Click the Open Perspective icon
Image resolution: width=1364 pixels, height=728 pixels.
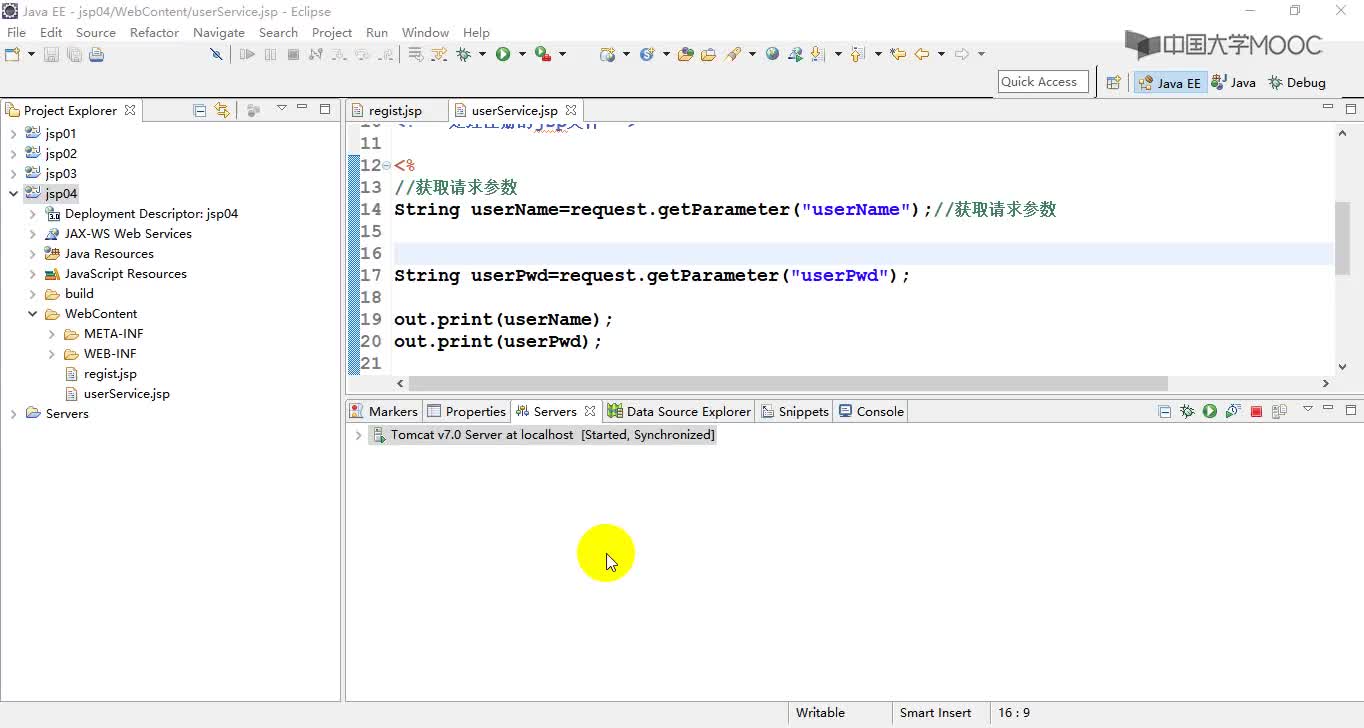[1113, 83]
